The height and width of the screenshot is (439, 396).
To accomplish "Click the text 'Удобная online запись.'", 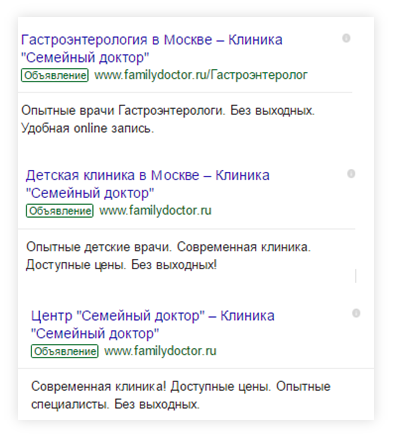I will [x=88, y=128].
